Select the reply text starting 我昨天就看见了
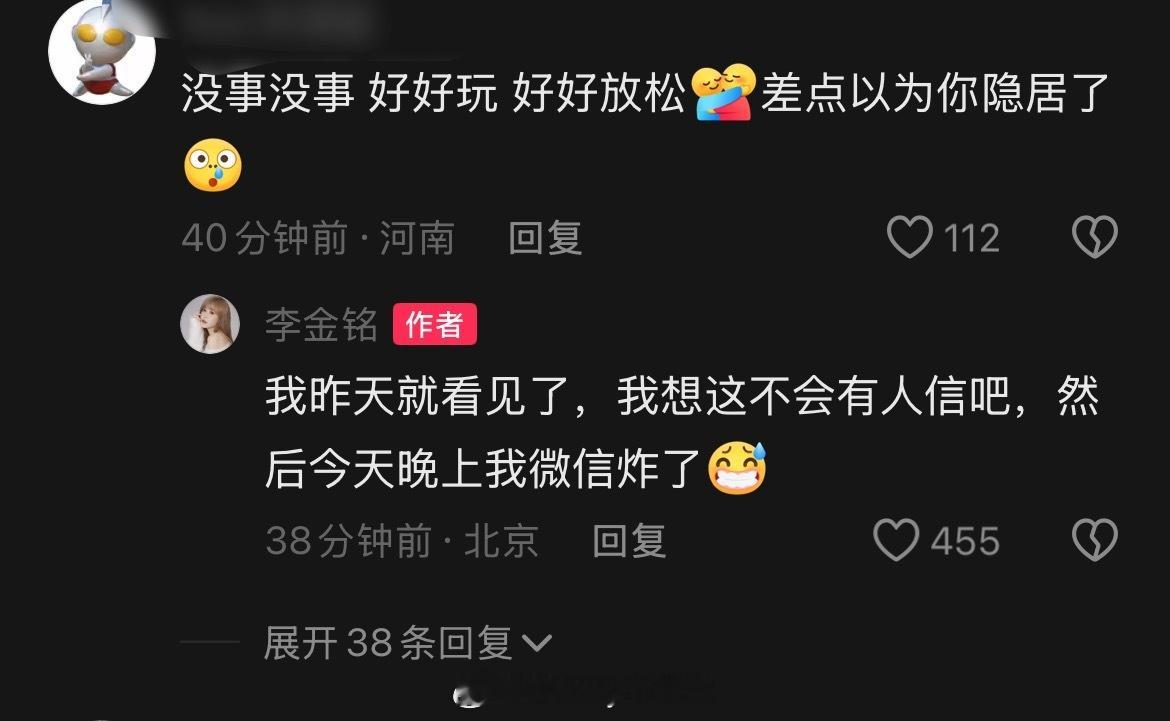The height and width of the screenshot is (721, 1170). 682,432
